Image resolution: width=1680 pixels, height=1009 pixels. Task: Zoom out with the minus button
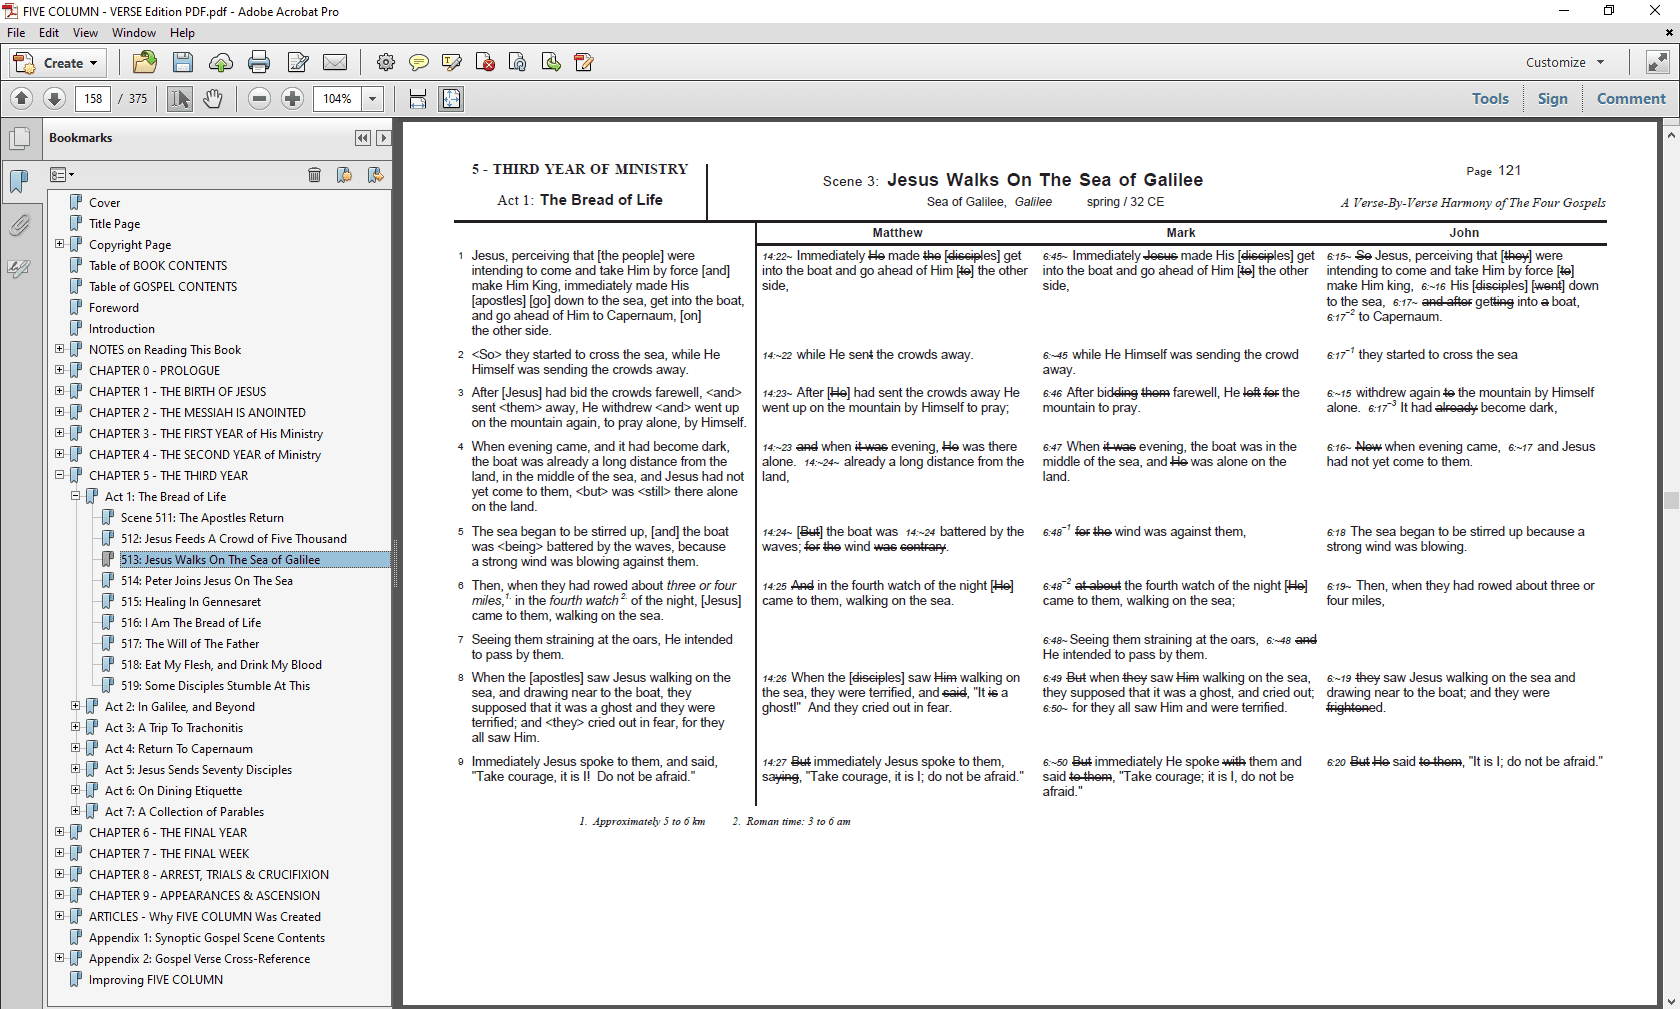point(260,99)
